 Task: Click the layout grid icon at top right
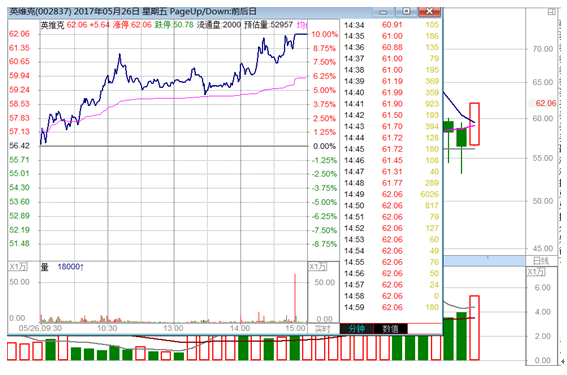(x=551, y=12)
